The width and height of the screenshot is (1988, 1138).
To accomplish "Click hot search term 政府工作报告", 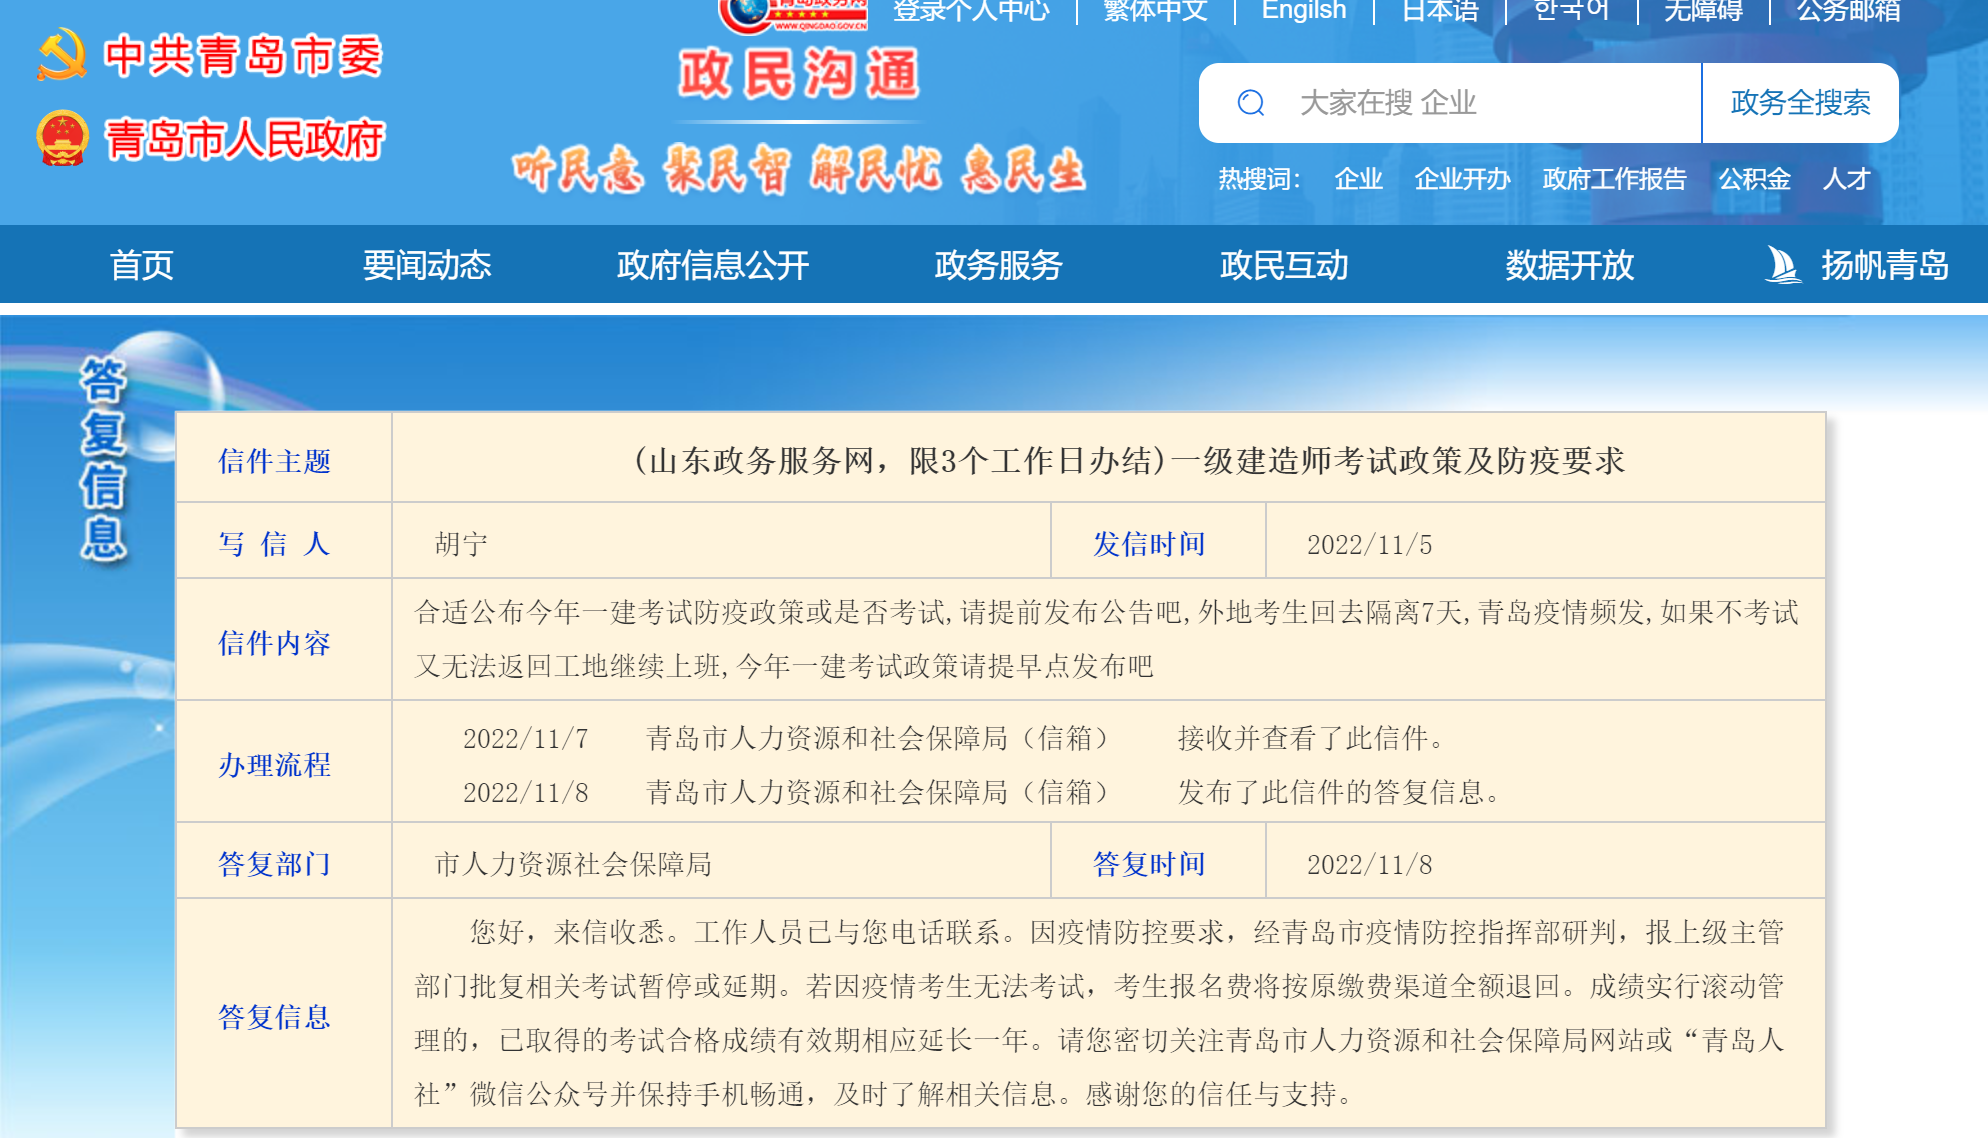I will pyautogui.click(x=1614, y=179).
